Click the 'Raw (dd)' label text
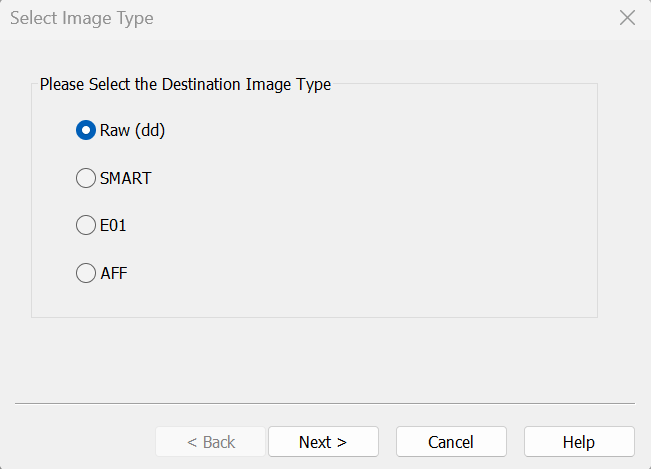 [x=132, y=130]
